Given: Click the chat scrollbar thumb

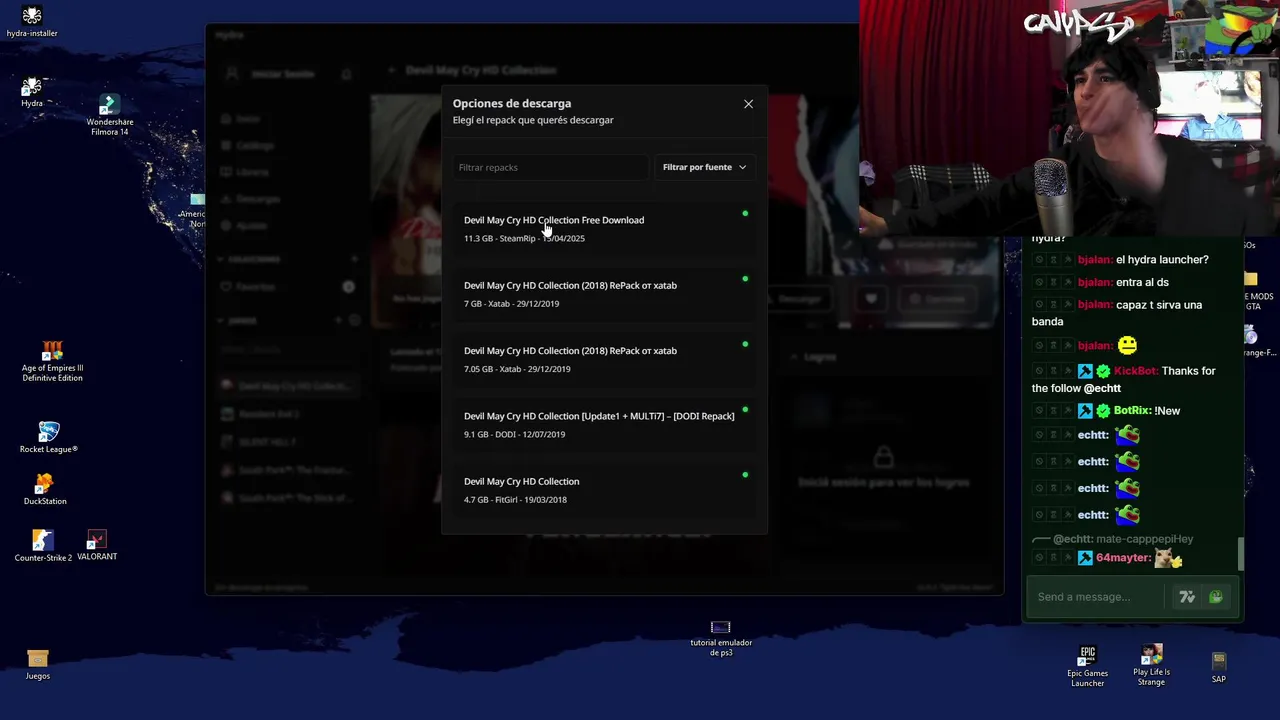Looking at the screenshot, I should pos(1242,554).
